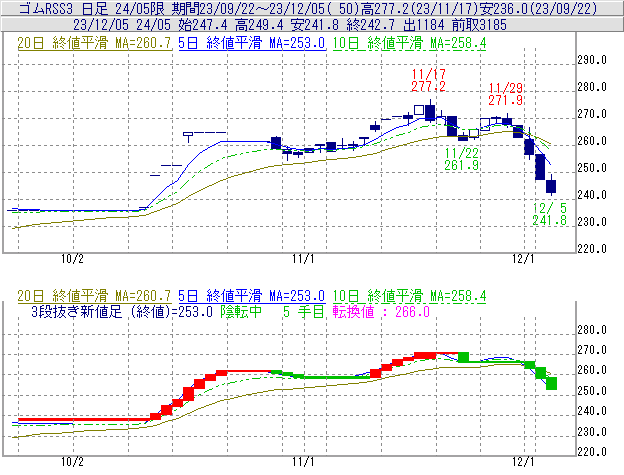Click the upper chart '220.0' price label
This screenshot has width=624, height=475.
pos(592,249)
